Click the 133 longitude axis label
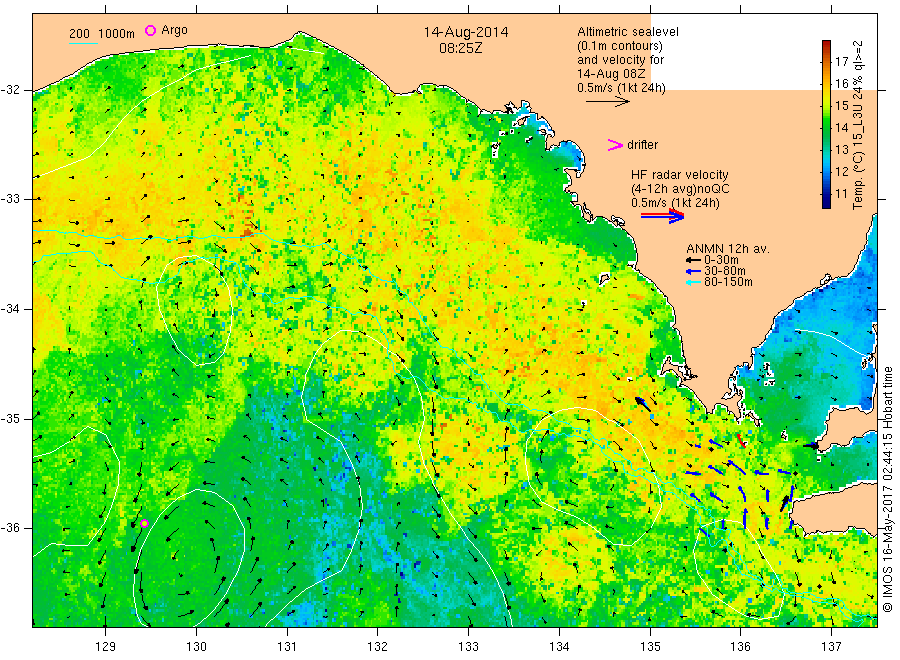This screenshot has height=660, width=900. click(x=468, y=647)
